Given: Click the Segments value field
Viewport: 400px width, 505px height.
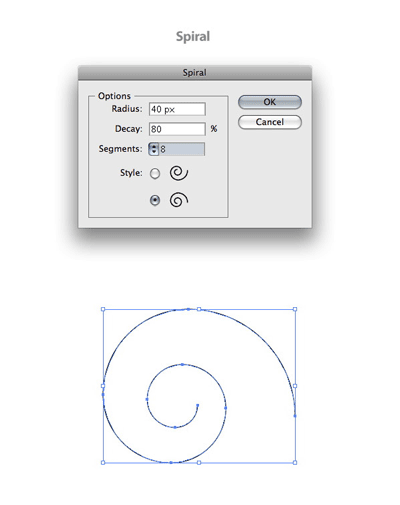Looking at the screenshot, I should click(x=182, y=149).
